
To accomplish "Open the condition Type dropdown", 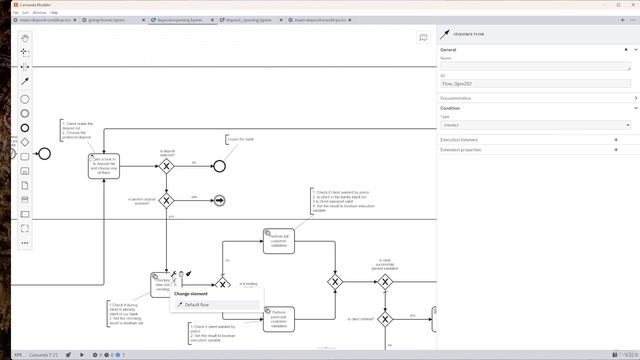I will [536, 125].
